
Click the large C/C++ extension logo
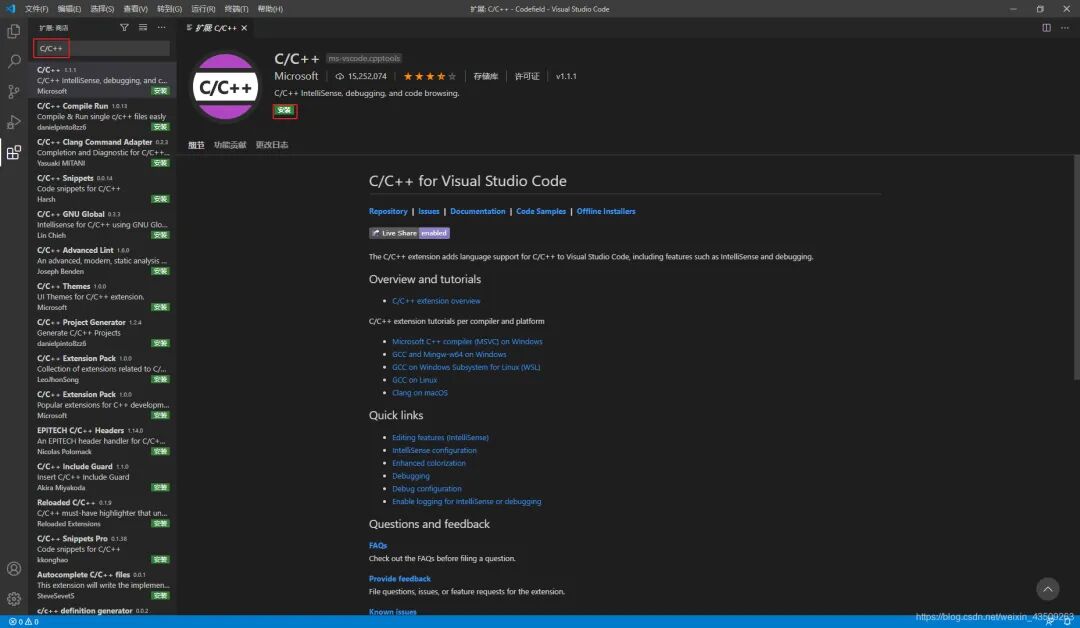(225, 87)
